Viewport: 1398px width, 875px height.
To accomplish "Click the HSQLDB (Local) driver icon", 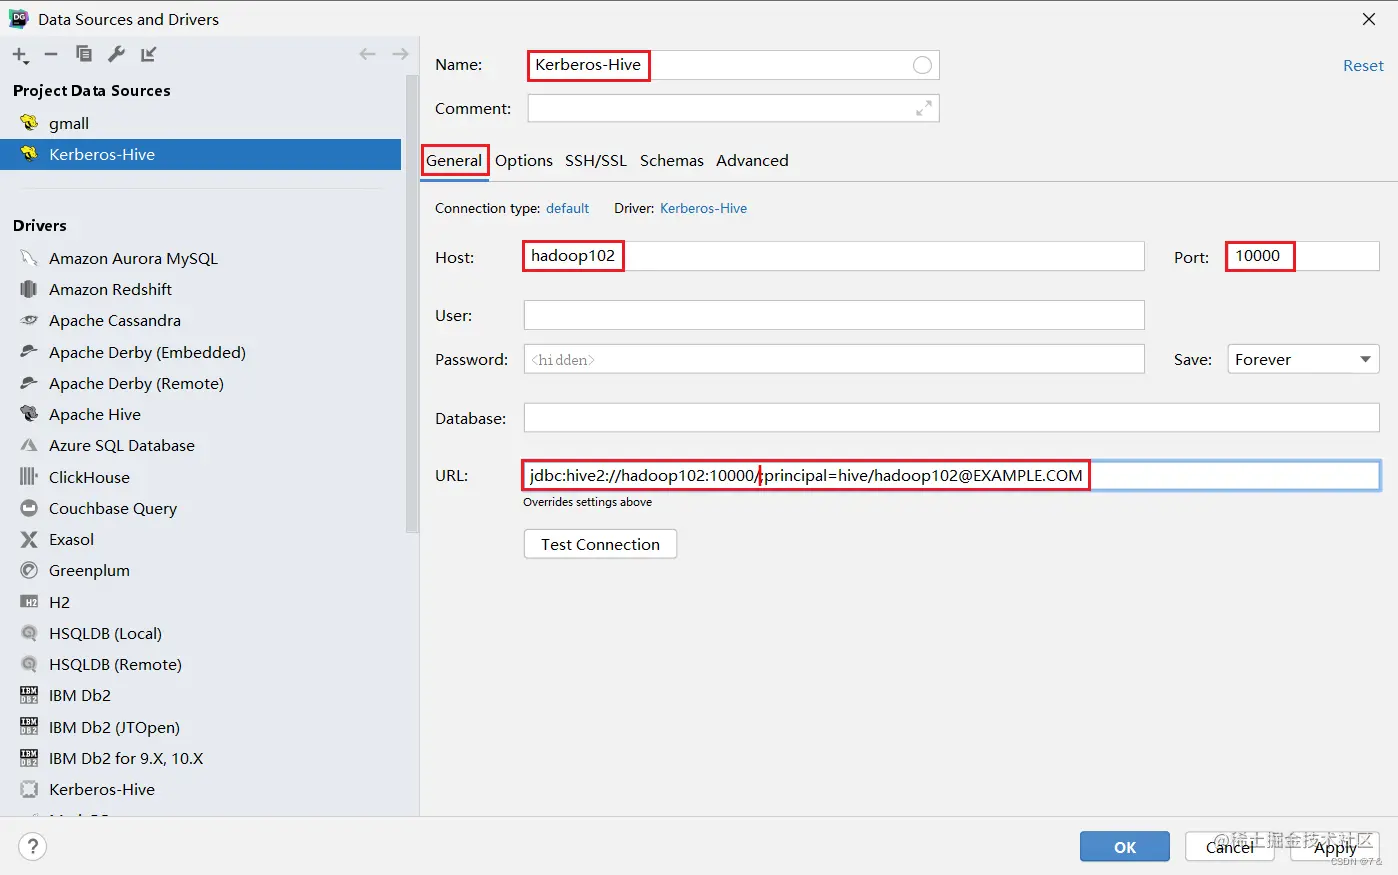I will coord(29,633).
